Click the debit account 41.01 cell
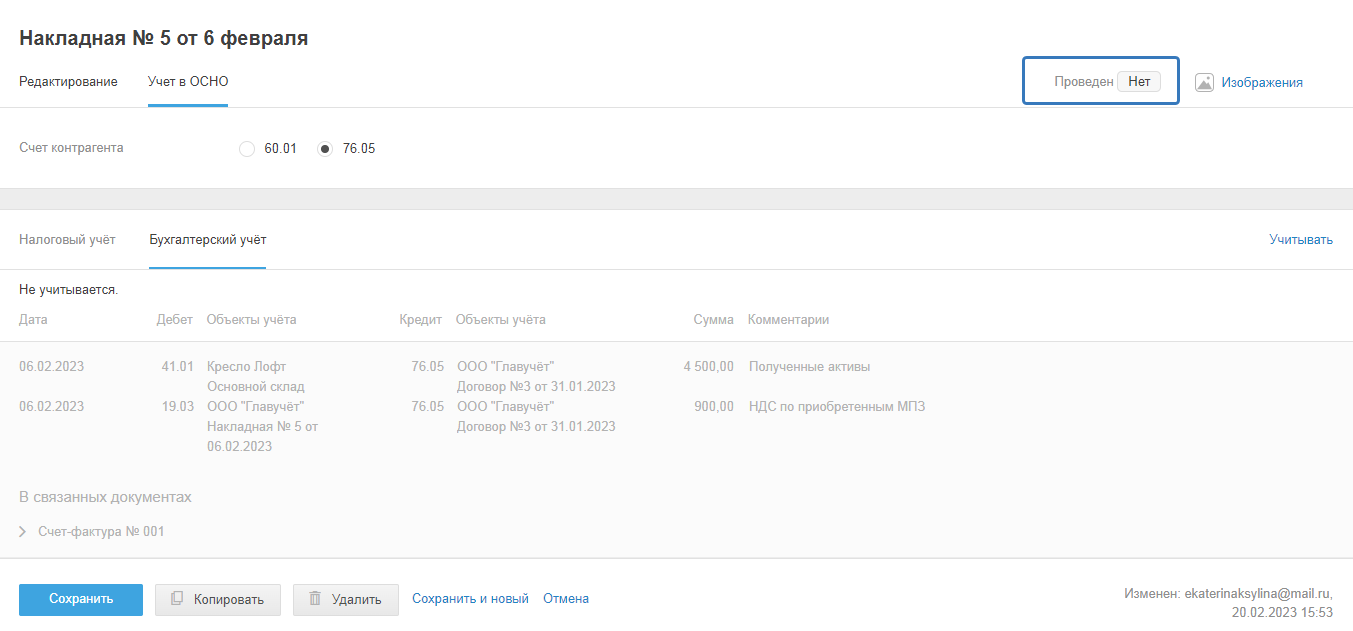 (x=177, y=367)
